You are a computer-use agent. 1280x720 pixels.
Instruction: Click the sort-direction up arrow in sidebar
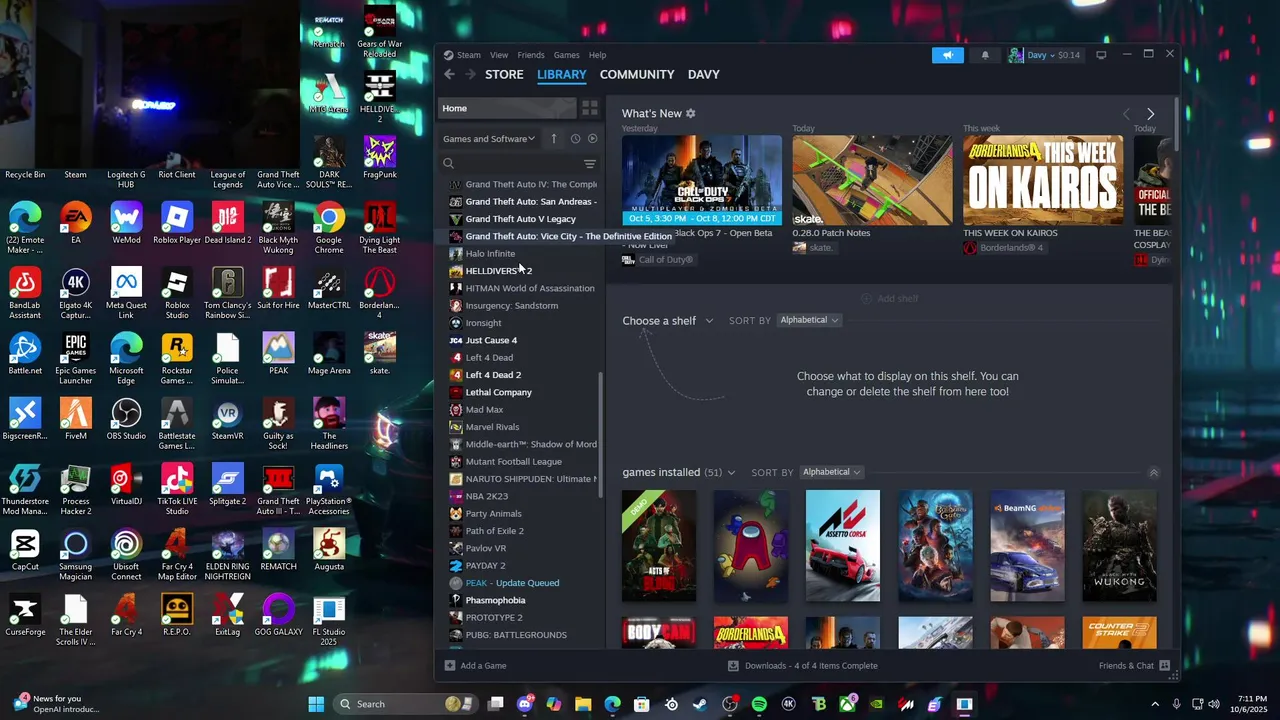point(554,139)
